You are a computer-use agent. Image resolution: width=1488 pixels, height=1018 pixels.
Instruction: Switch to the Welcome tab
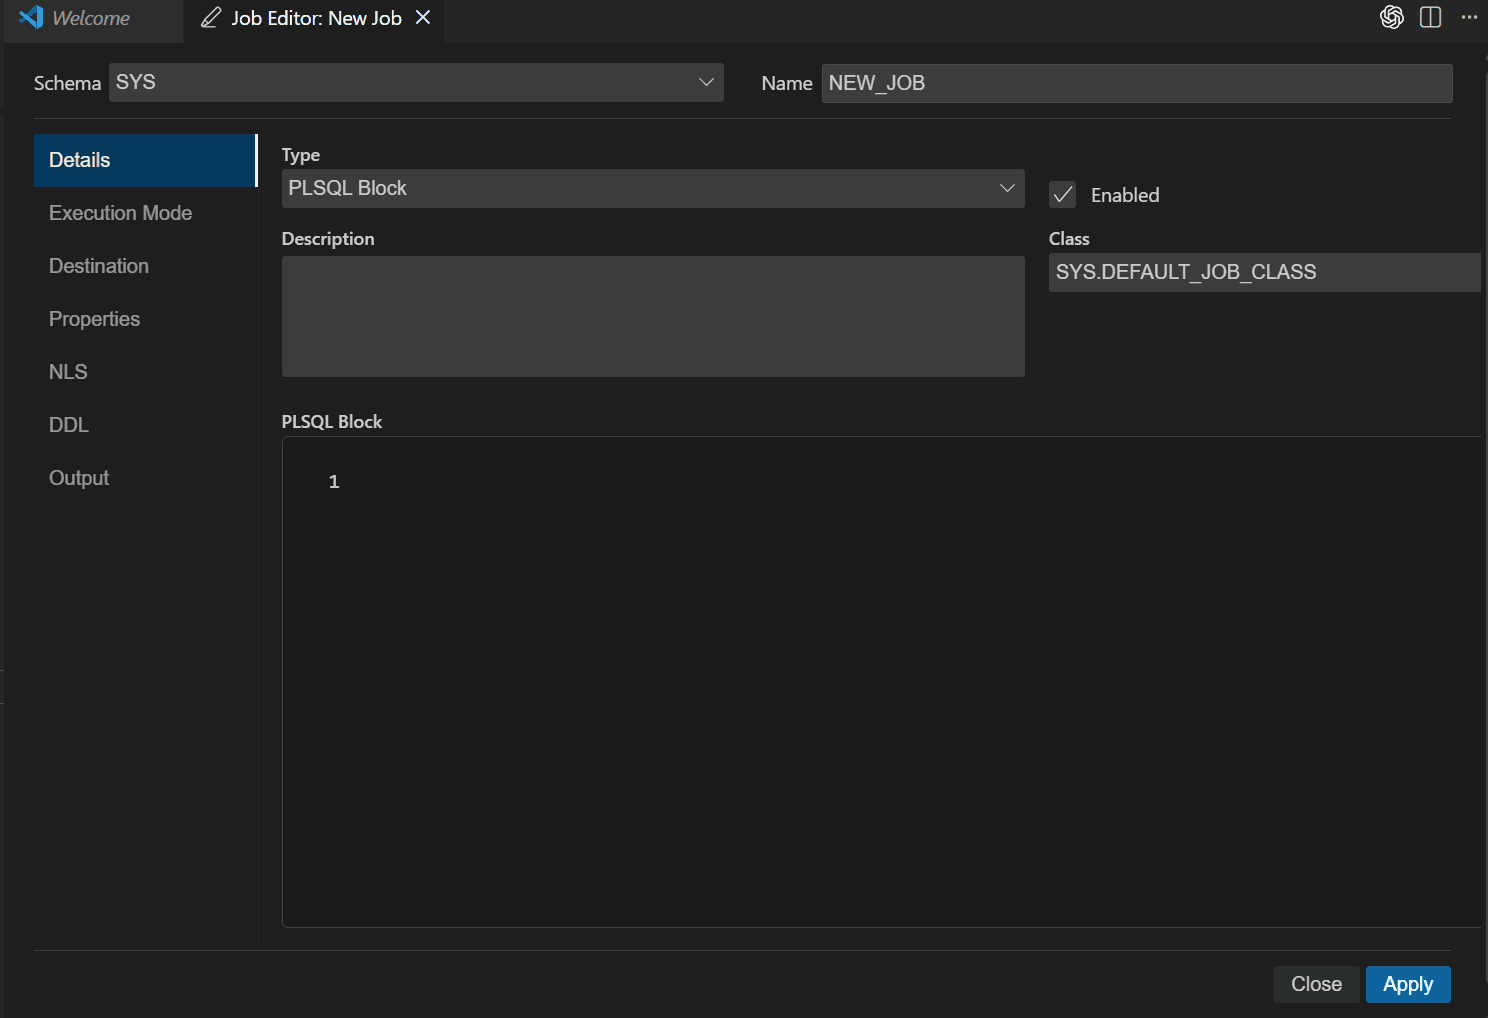[91, 18]
